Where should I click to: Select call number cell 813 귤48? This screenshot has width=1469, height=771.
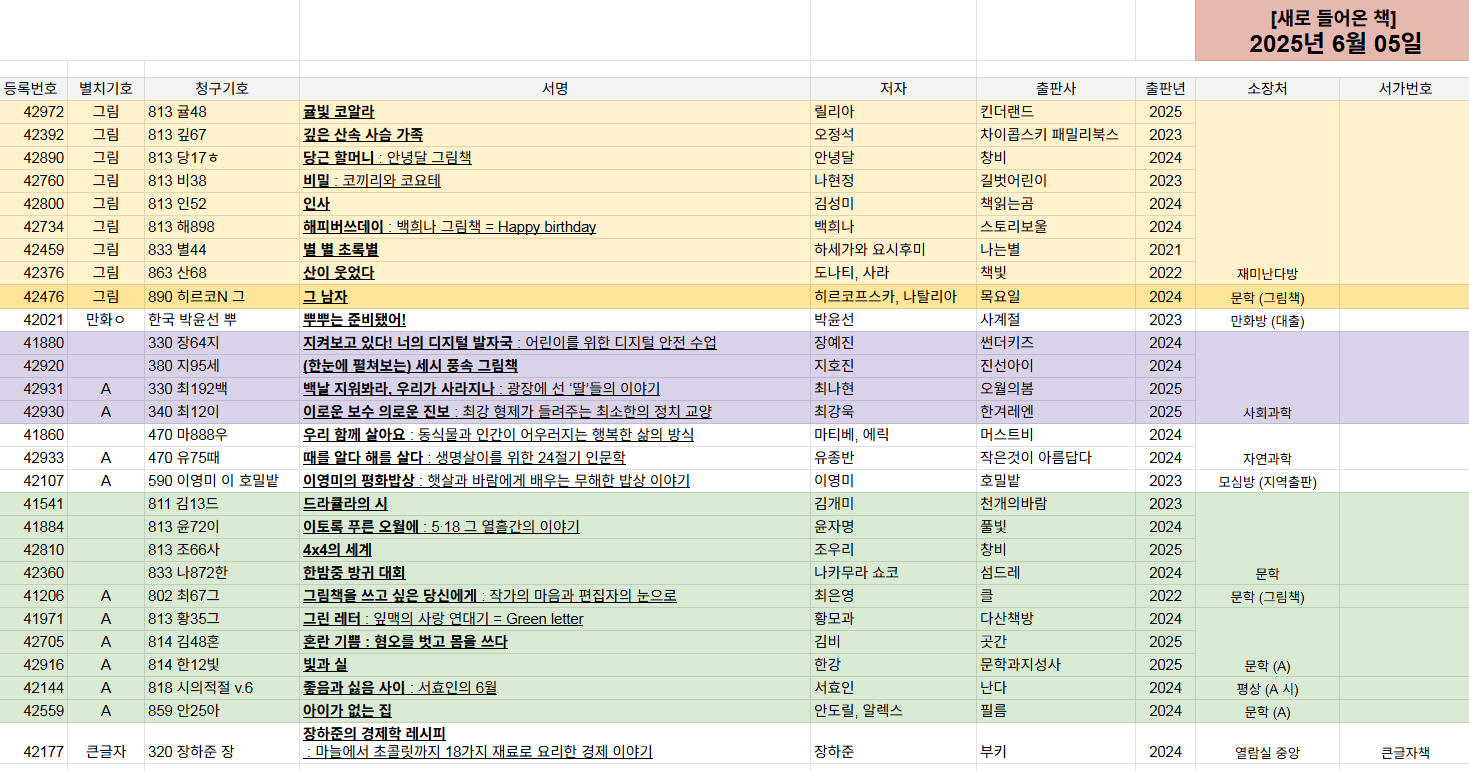click(222, 112)
